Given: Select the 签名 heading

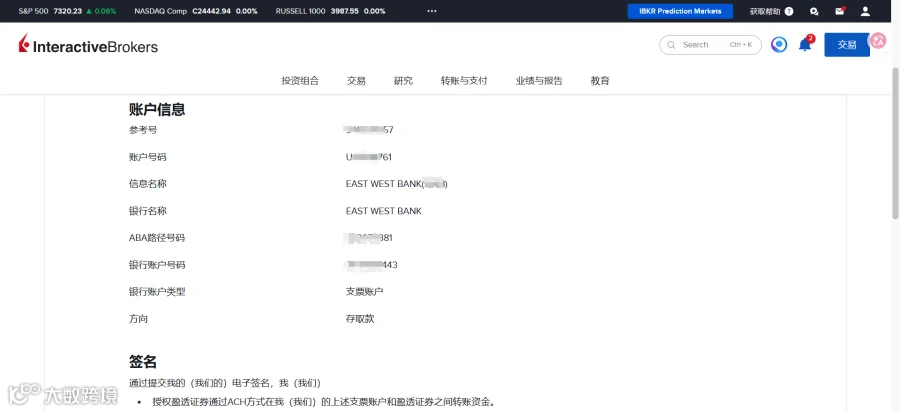Looking at the screenshot, I should click(143, 362).
